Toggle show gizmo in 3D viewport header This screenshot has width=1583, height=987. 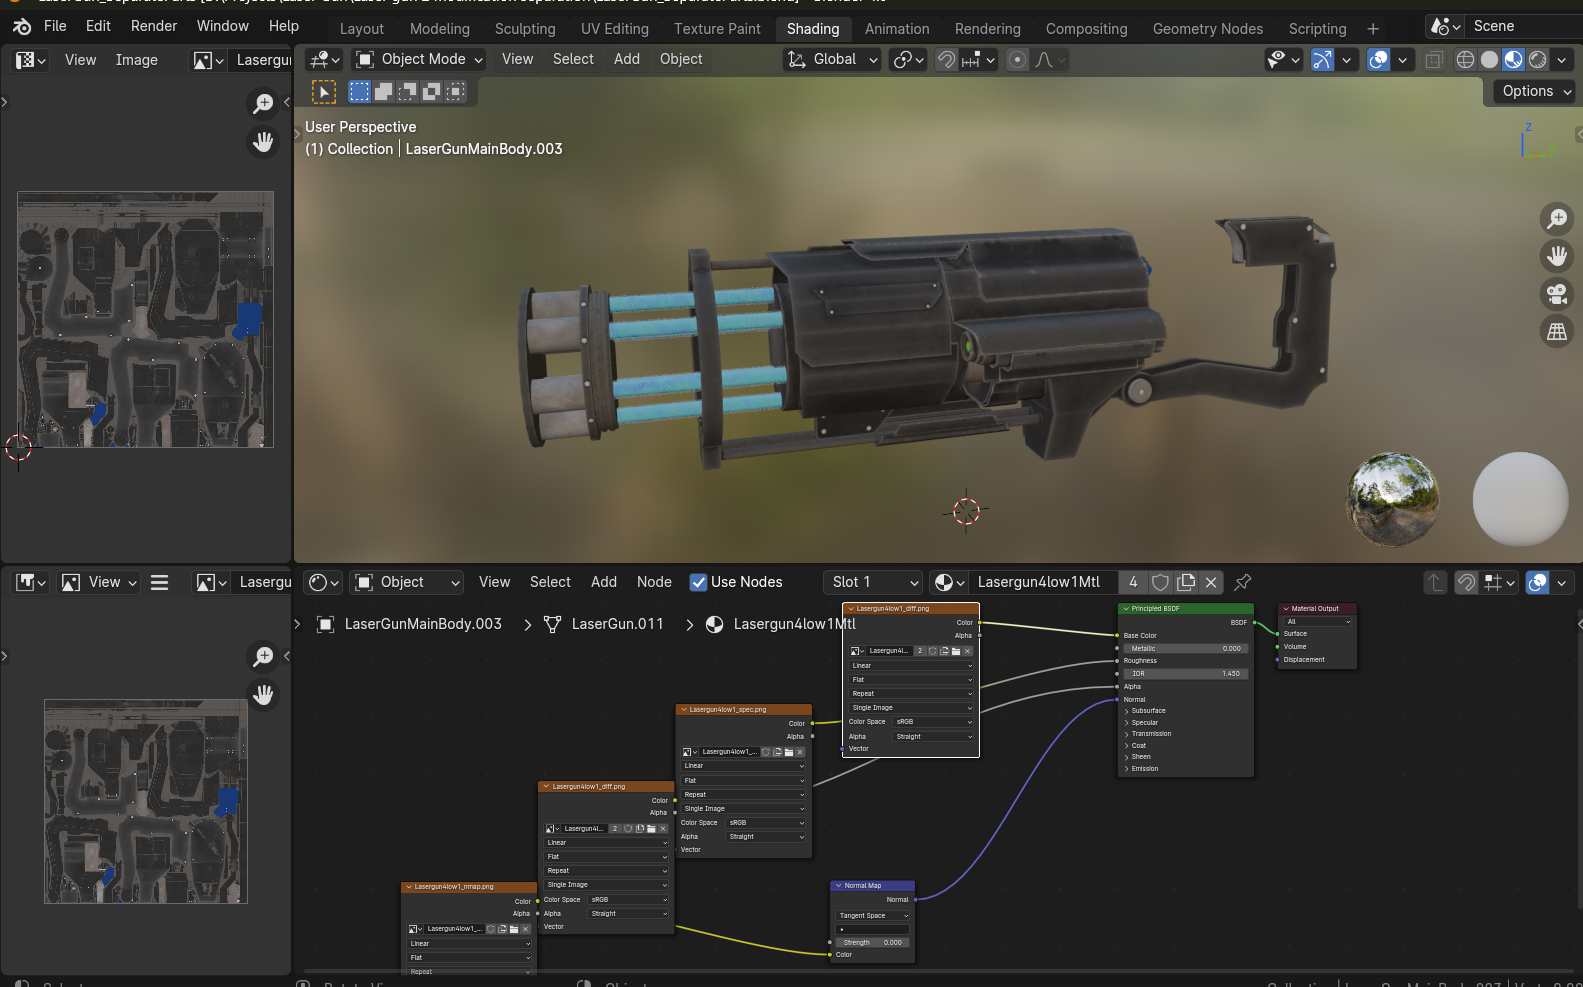[x=1322, y=60]
